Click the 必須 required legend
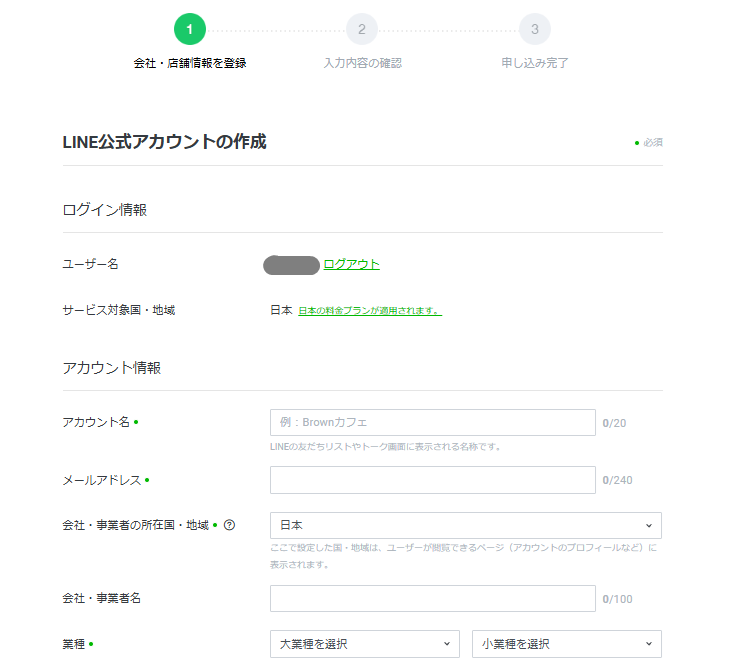This screenshot has width=752, height=668. (649, 142)
